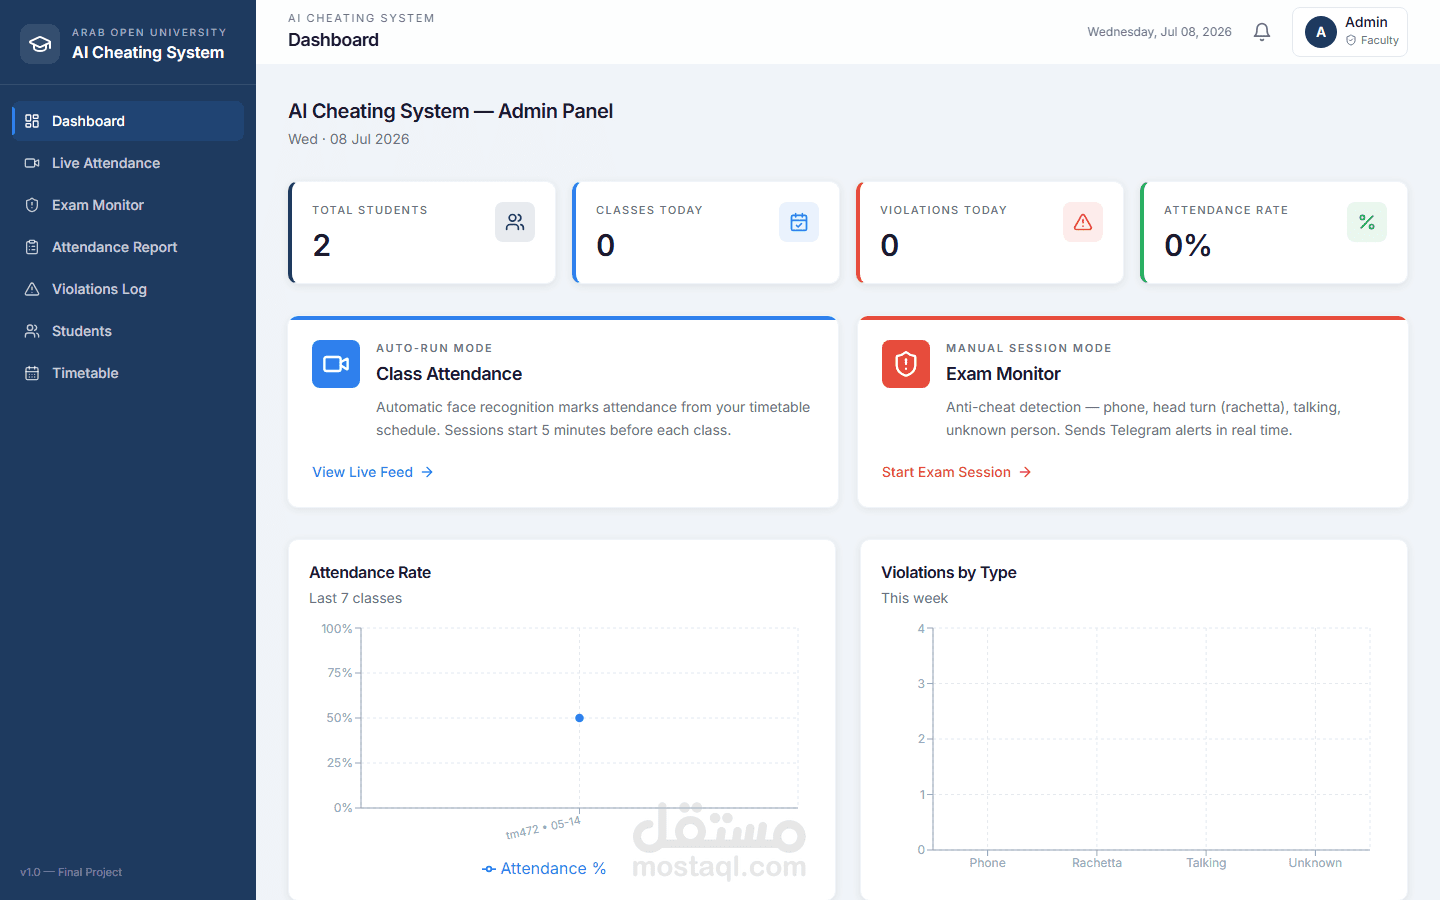Viewport: 1440px width, 900px height.
Task: Click the AI Cheating System — Admin Panel heading
Action: (451, 111)
